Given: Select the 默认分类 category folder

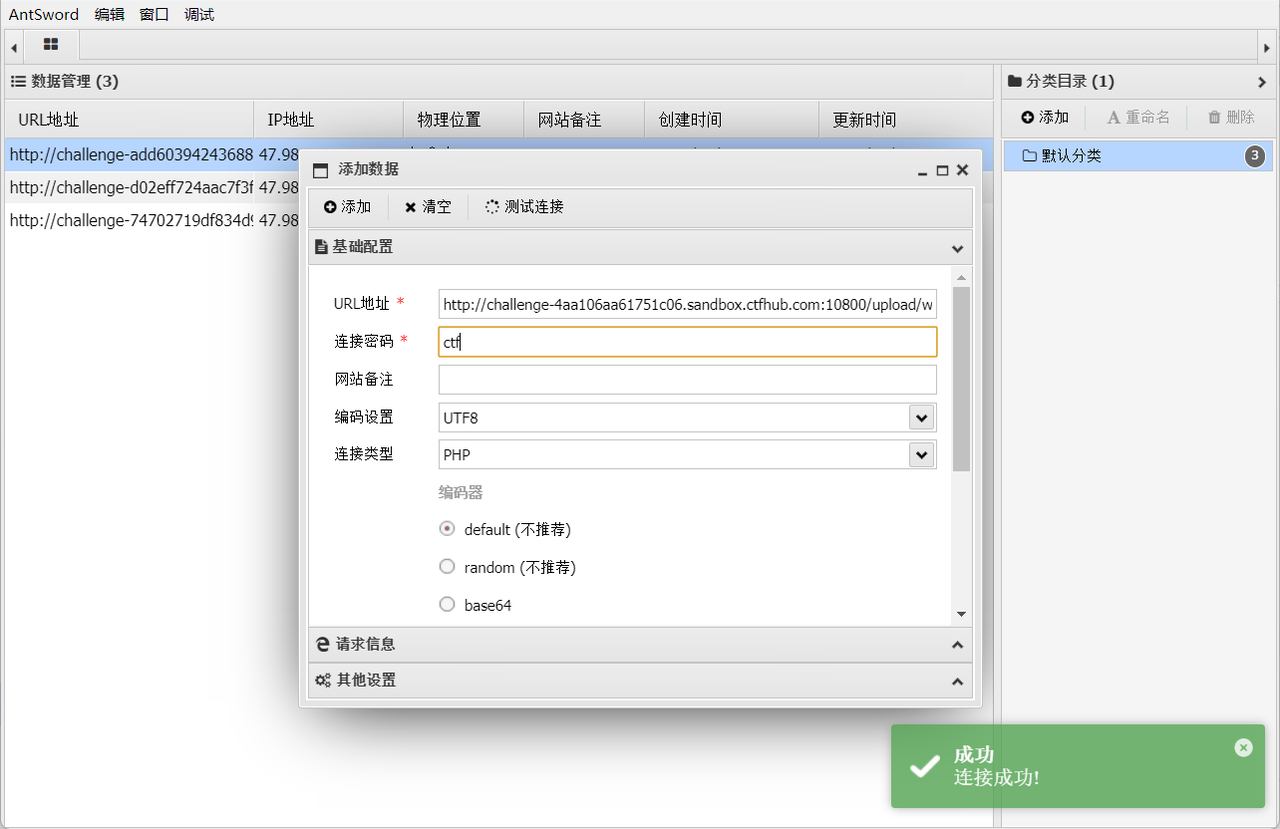Looking at the screenshot, I should coord(1071,156).
